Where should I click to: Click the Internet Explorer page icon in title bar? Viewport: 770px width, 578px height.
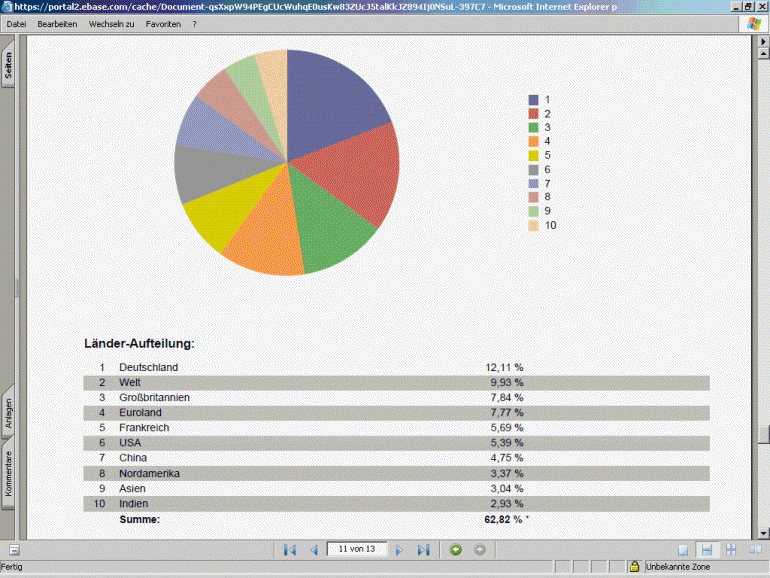pos(6,6)
